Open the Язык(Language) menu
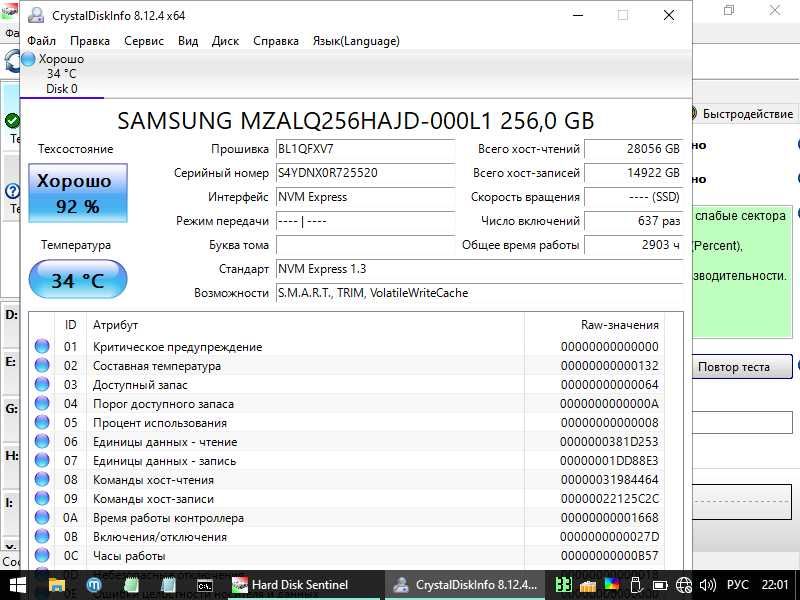This screenshot has width=800, height=600. pos(356,41)
